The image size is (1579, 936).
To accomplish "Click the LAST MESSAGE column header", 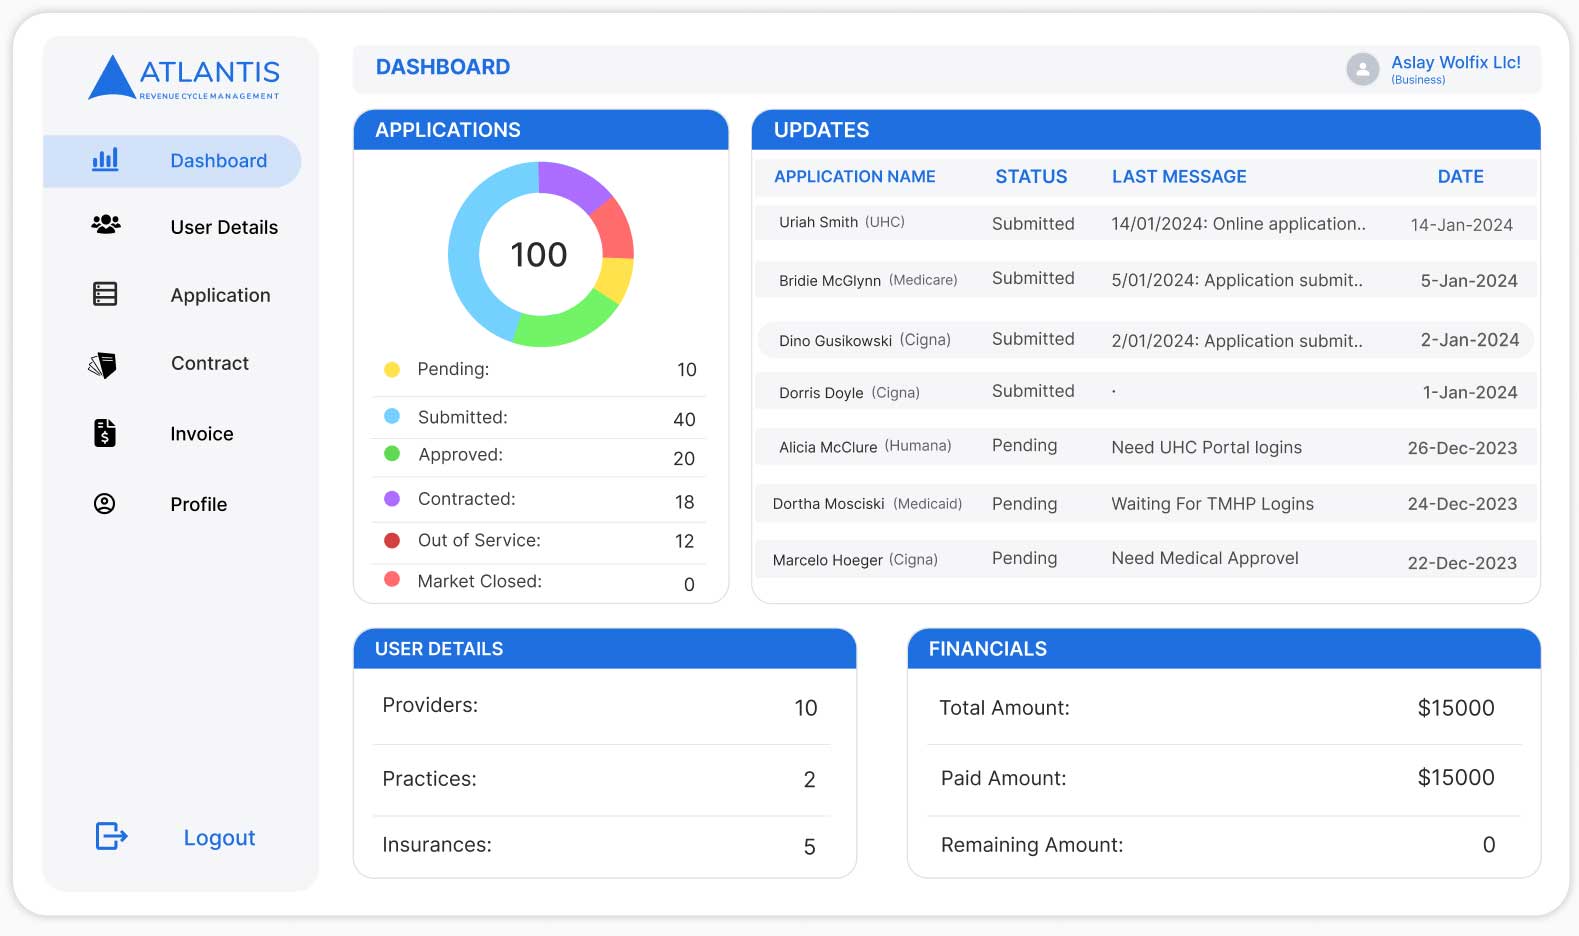I will 1179,177.
